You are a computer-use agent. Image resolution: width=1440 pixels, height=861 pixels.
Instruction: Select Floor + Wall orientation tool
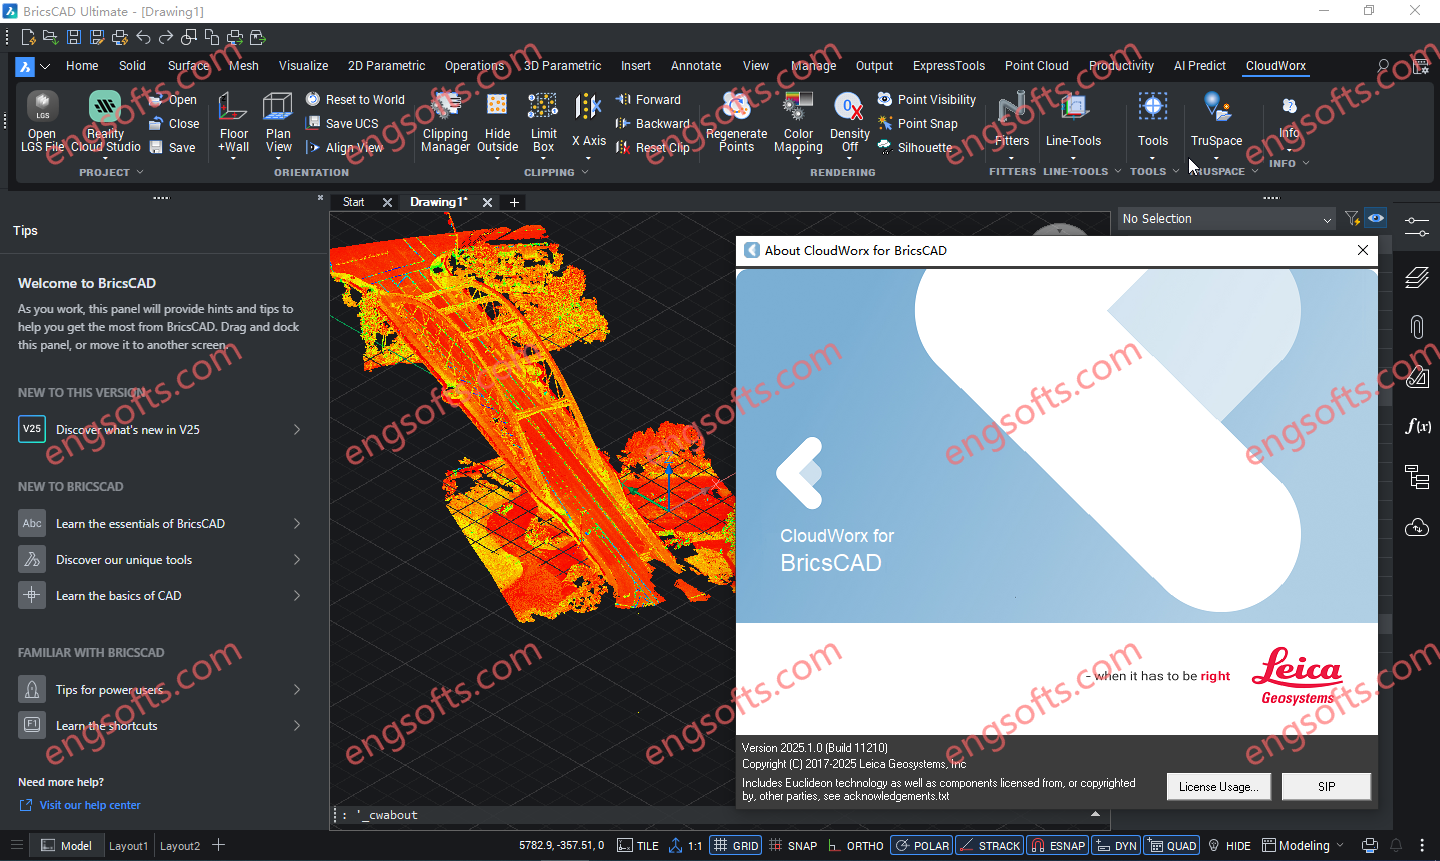pyautogui.click(x=233, y=122)
